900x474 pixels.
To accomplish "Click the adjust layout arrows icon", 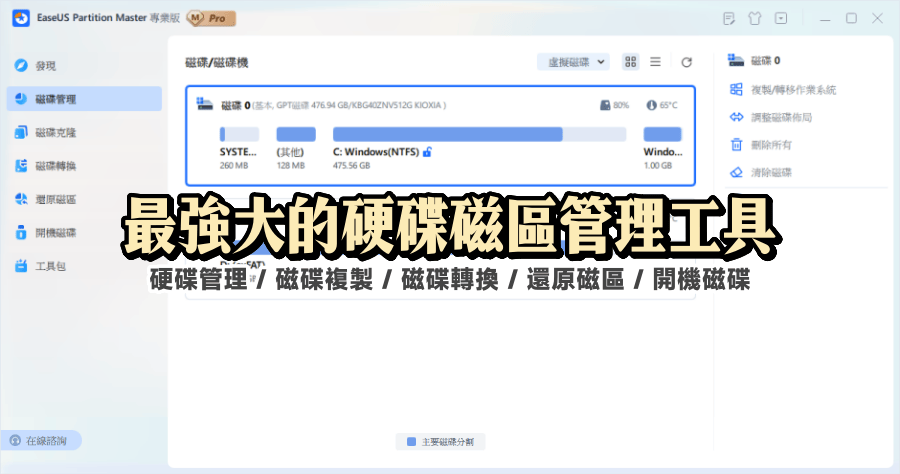I will [736, 117].
